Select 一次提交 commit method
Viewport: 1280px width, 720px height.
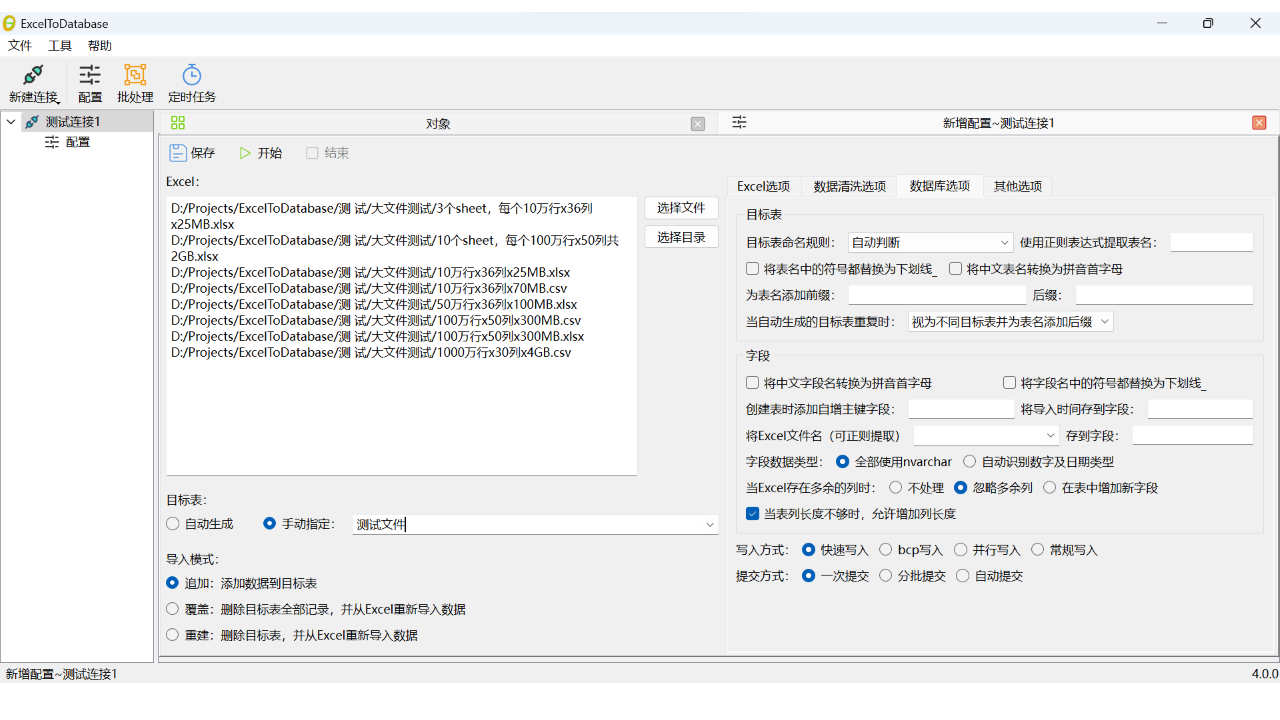click(809, 576)
